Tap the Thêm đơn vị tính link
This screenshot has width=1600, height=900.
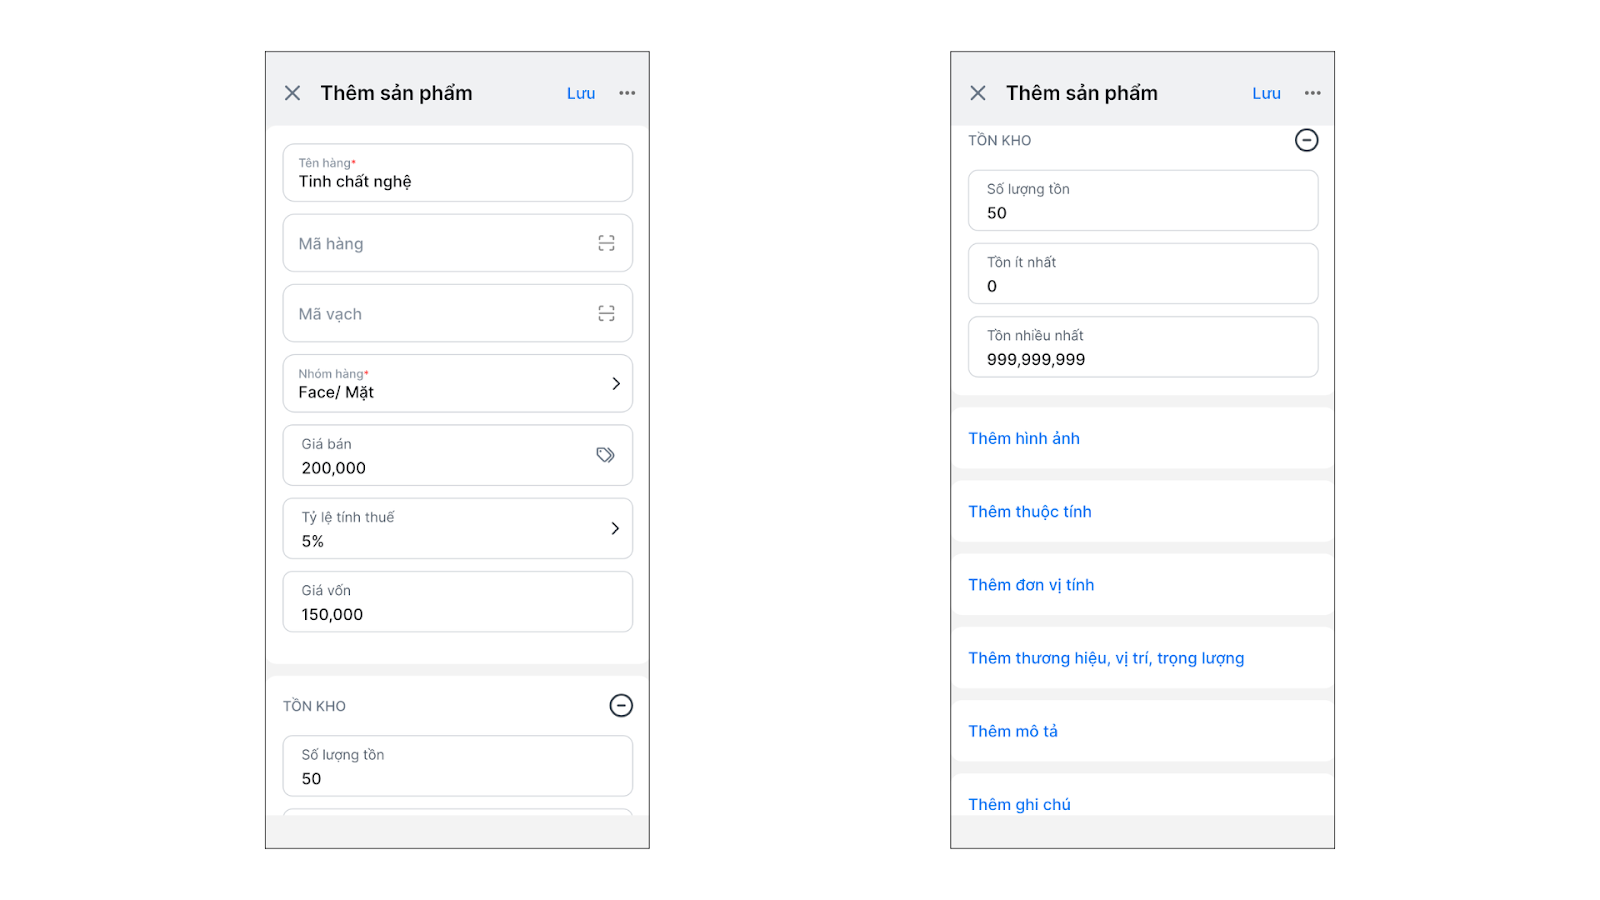pos(1031,585)
